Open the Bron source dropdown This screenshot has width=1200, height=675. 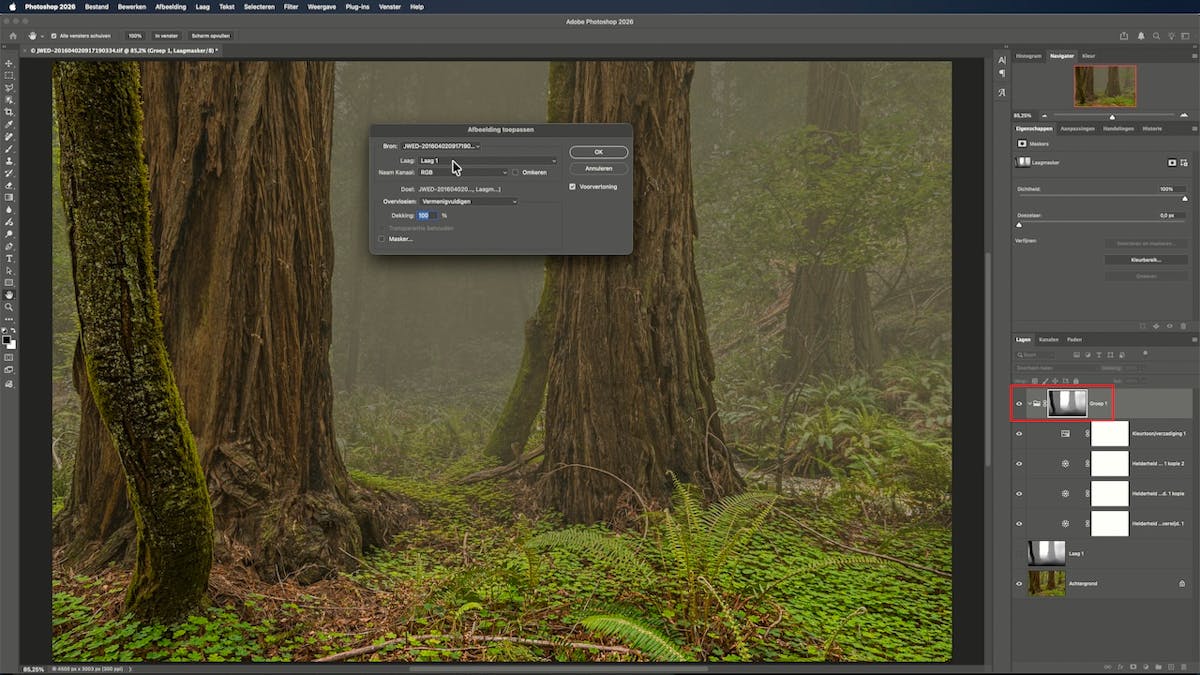tap(443, 146)
